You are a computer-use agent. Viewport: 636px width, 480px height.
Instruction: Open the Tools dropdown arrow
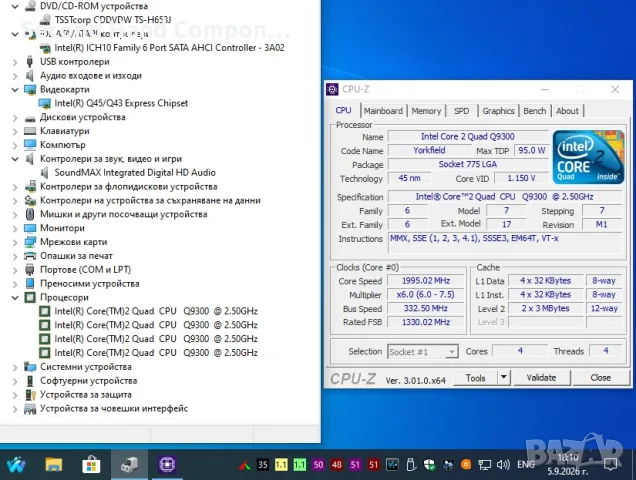coord(503,378)
